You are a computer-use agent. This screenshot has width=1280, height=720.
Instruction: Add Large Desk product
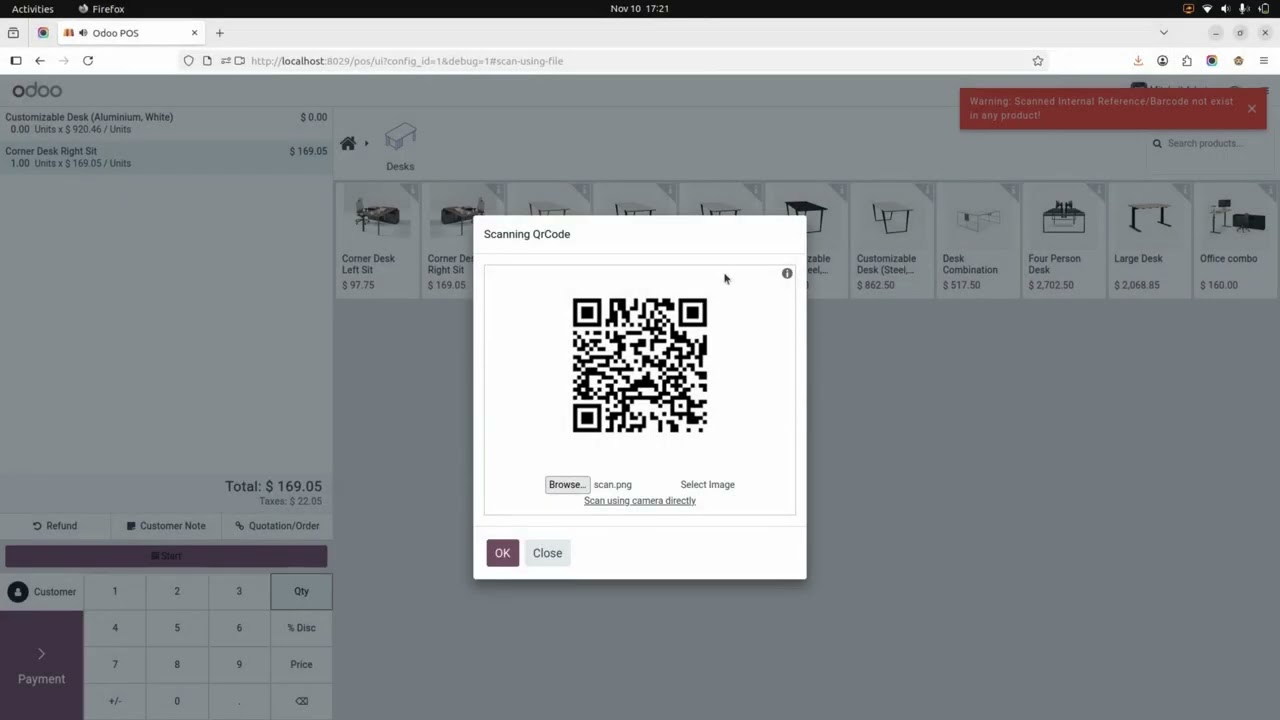tap(1148, 240)
